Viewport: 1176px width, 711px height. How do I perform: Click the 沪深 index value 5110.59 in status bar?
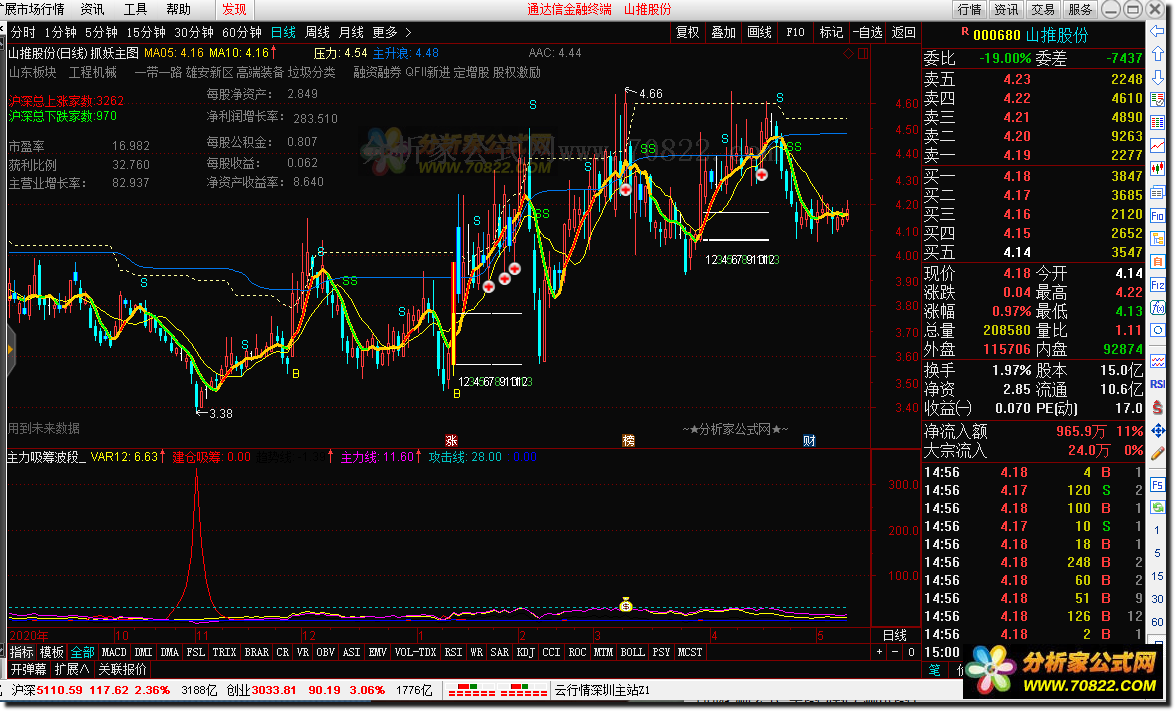pyautogui.click(x=59, y=690)
